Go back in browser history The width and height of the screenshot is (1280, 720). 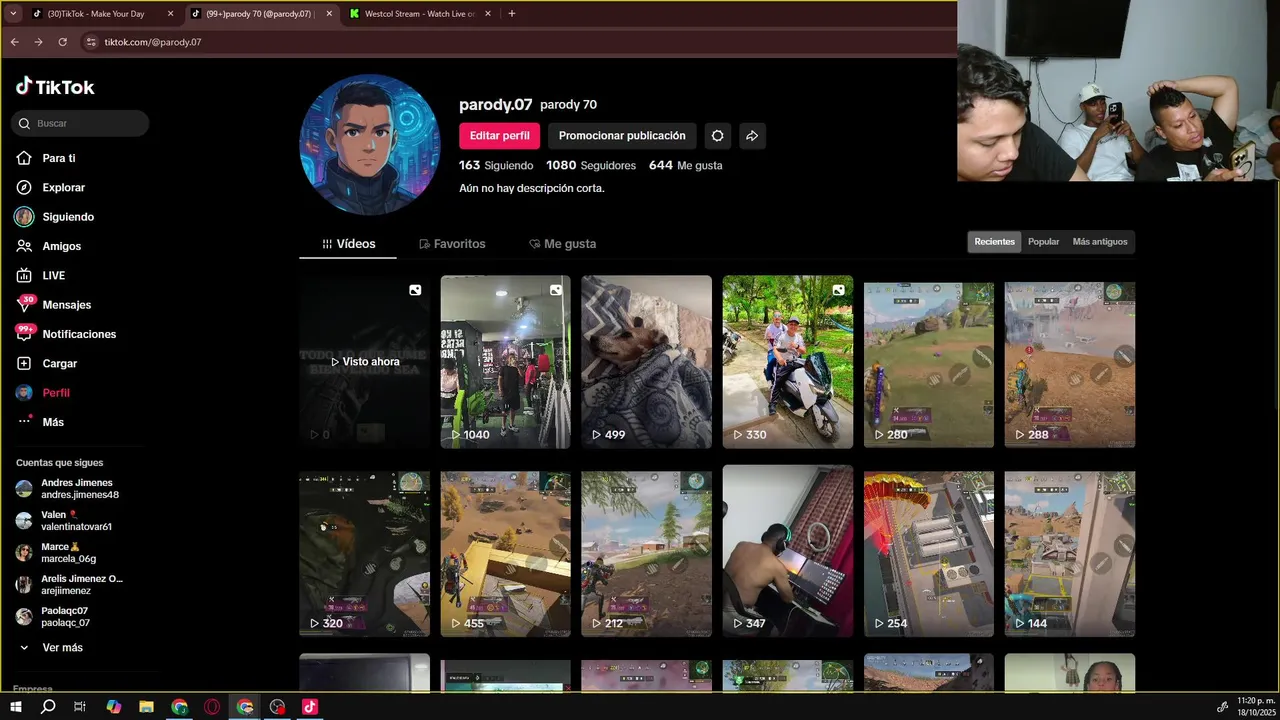pyautogui.click(x=14, y=42)
